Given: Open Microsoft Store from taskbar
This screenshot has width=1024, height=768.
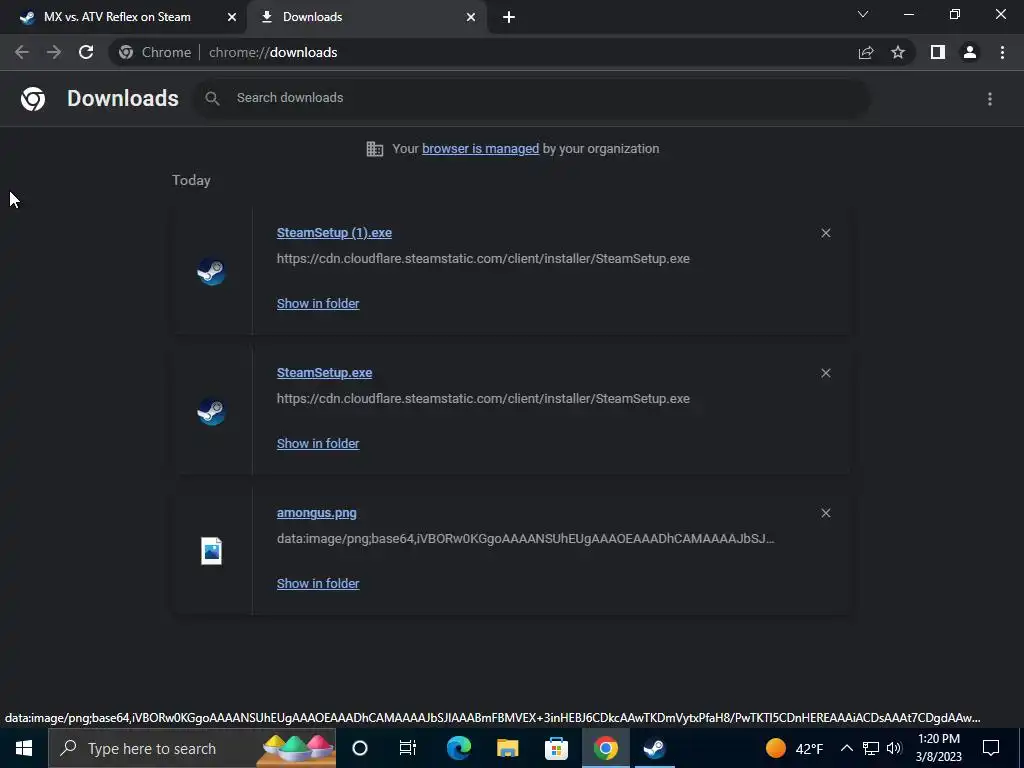Looking at the screenshot, I should (x=556, y=748).
